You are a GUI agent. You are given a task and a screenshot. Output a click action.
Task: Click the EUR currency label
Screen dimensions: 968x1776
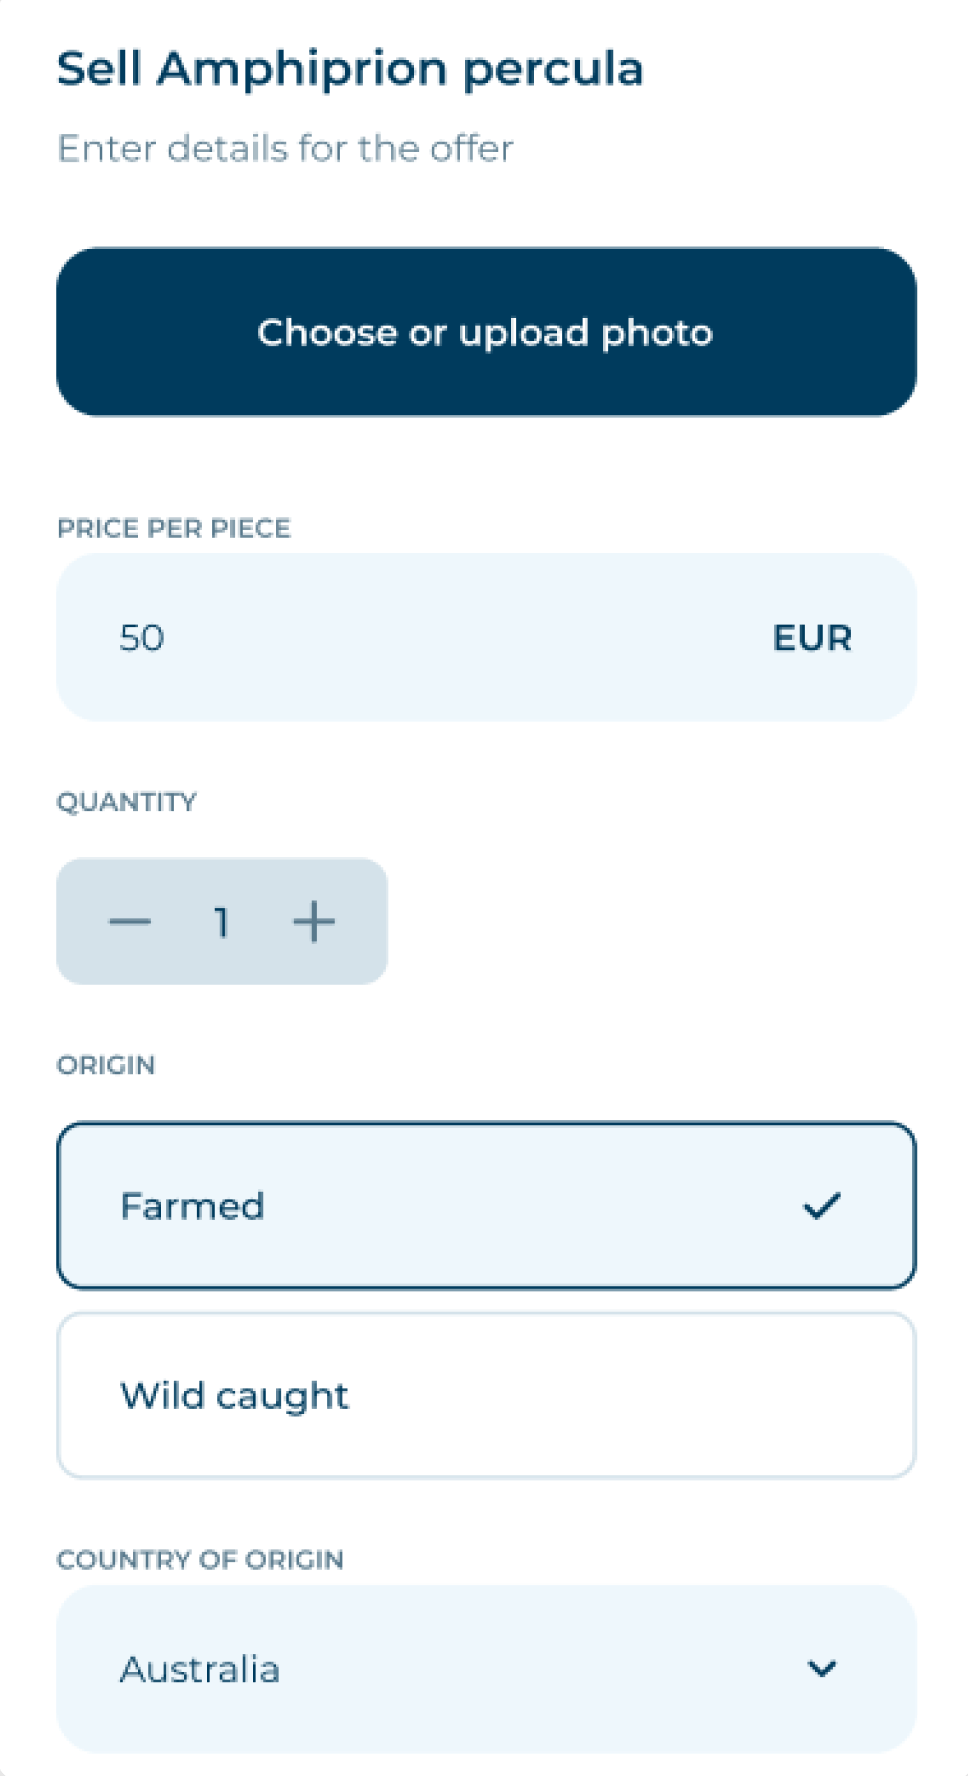pyautogui.click(x=812, y=638)
